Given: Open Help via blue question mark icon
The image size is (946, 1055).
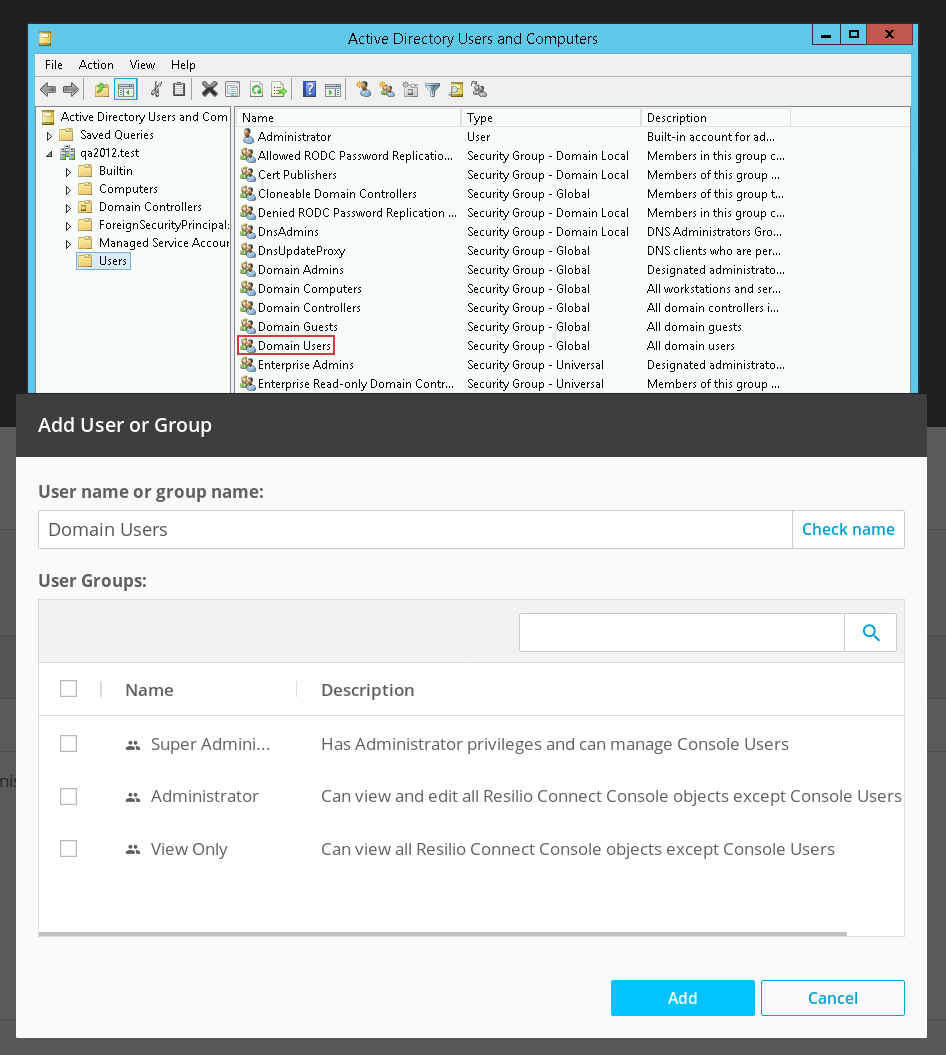Looking at the screenshot, I should [x=310, y=90].
